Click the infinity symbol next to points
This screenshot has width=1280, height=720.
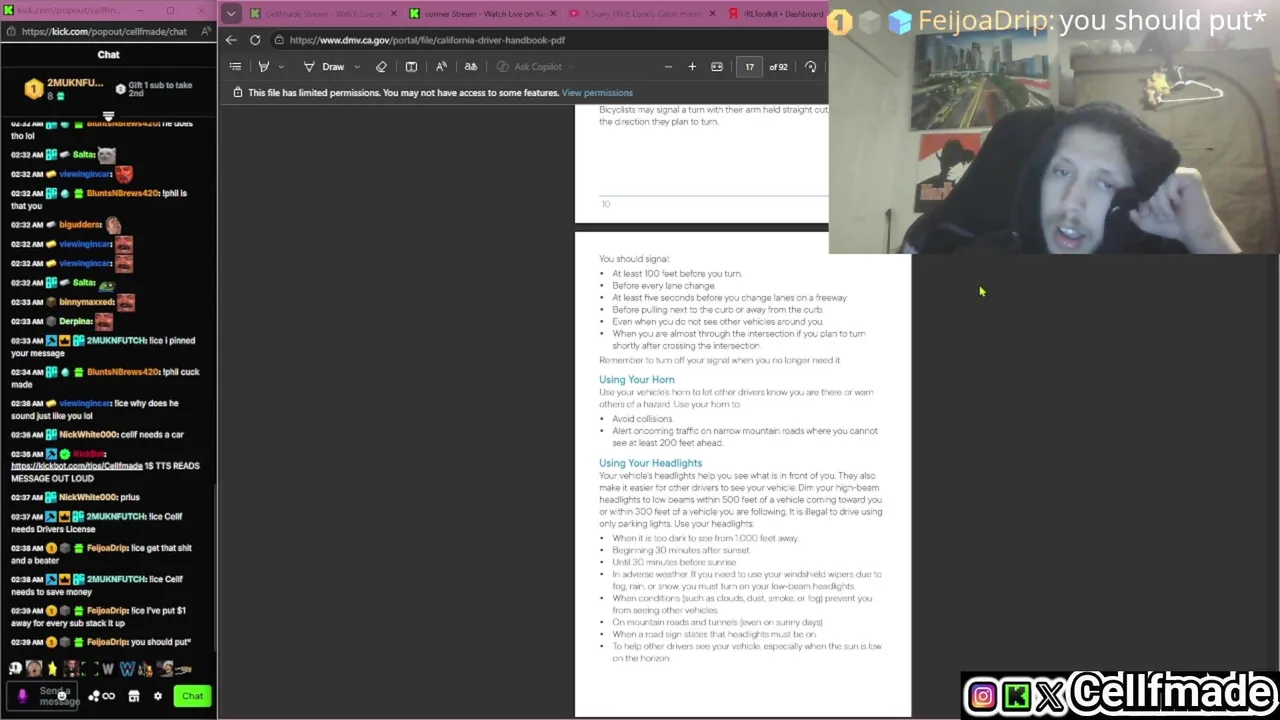click(109, 696)
